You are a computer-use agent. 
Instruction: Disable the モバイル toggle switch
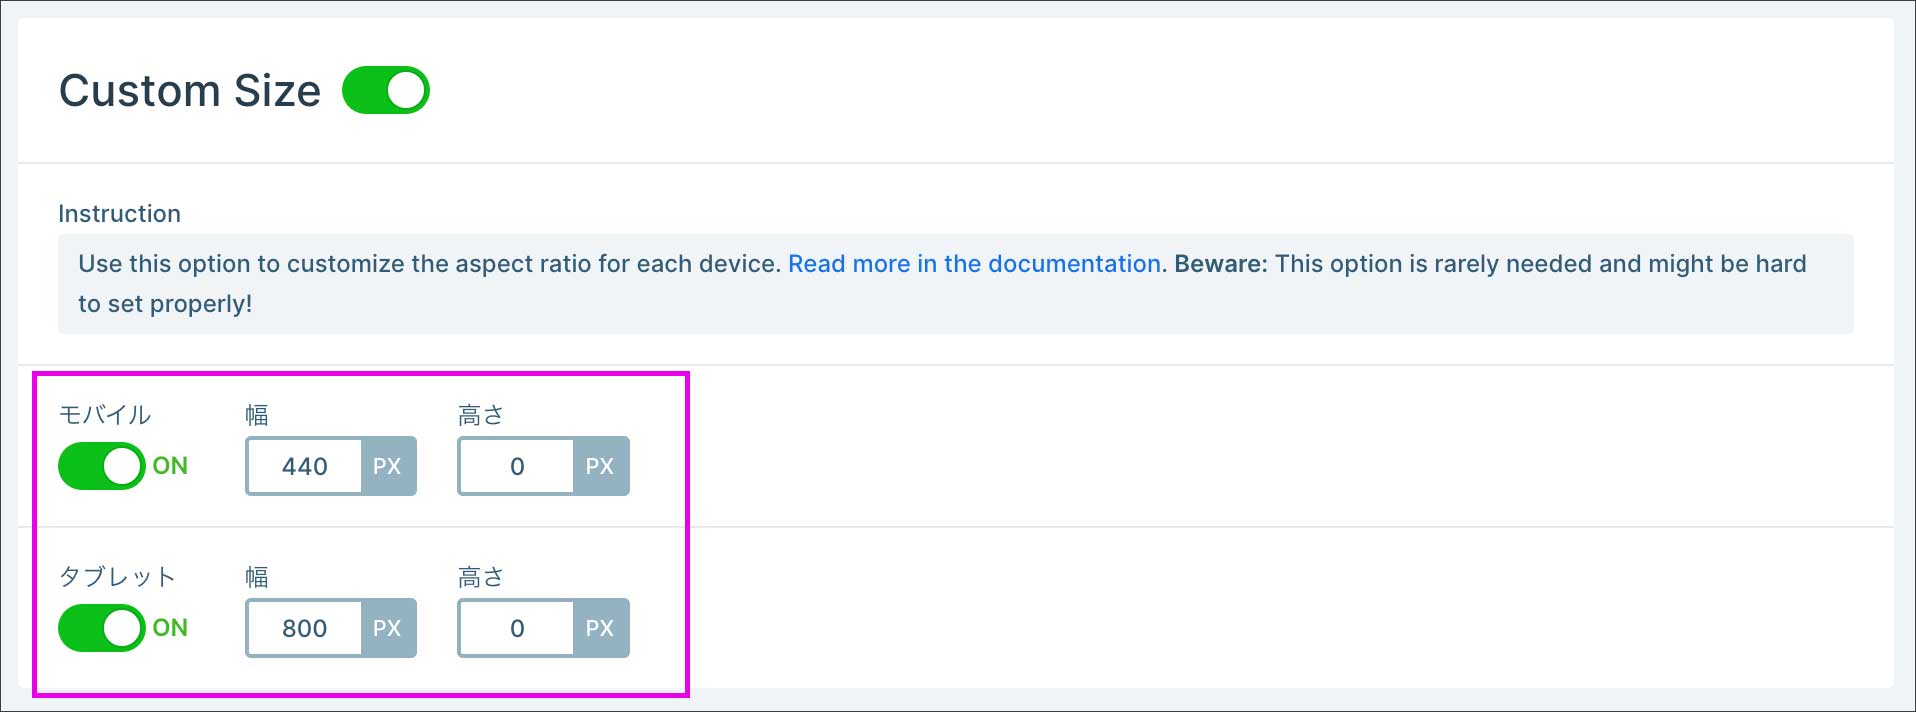pos(101,466)
